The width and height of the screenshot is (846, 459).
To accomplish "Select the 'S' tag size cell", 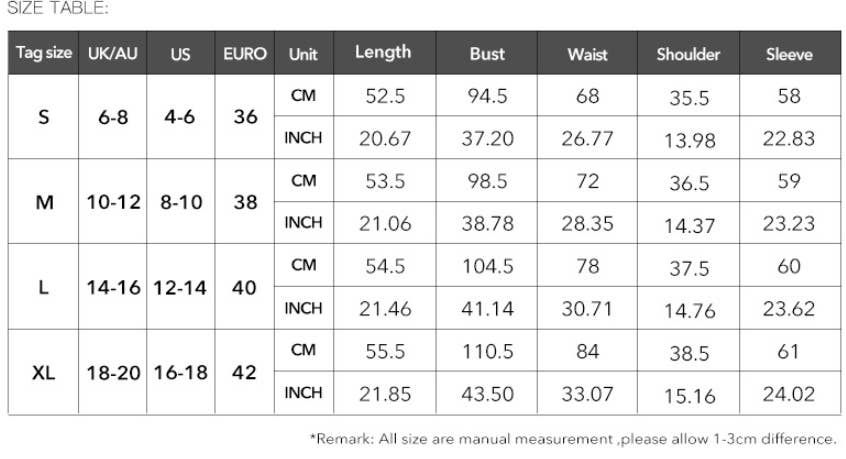I will pyautogui.click(x=44, y=117).
